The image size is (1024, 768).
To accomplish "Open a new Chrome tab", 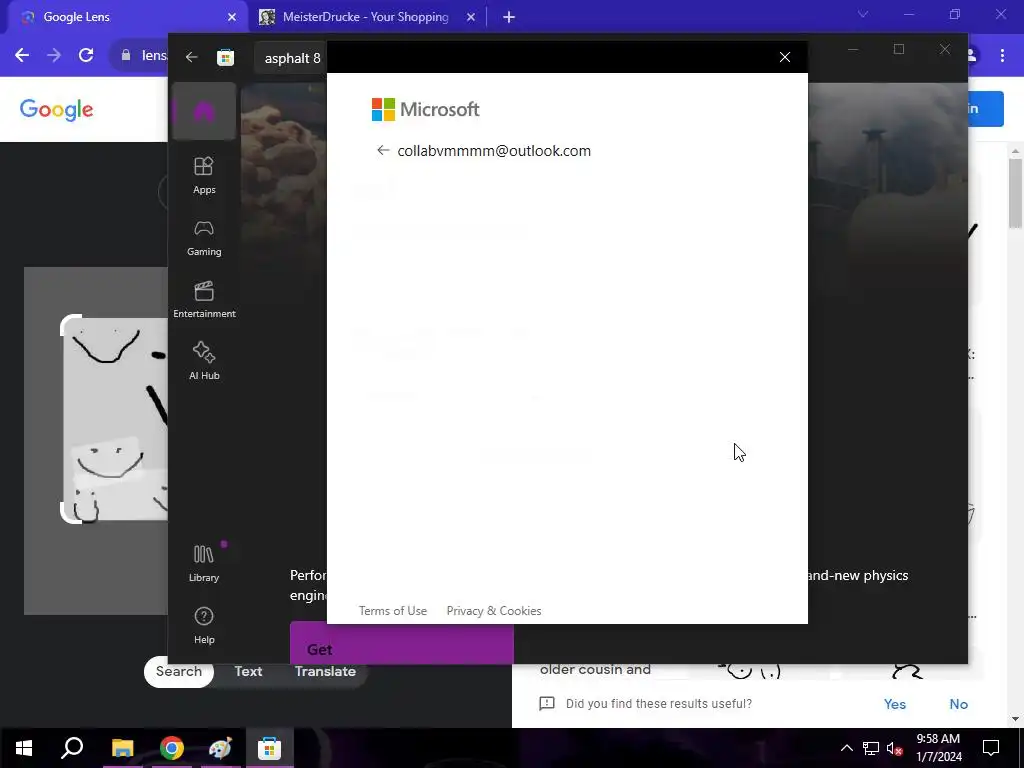I will coord(509,17).
